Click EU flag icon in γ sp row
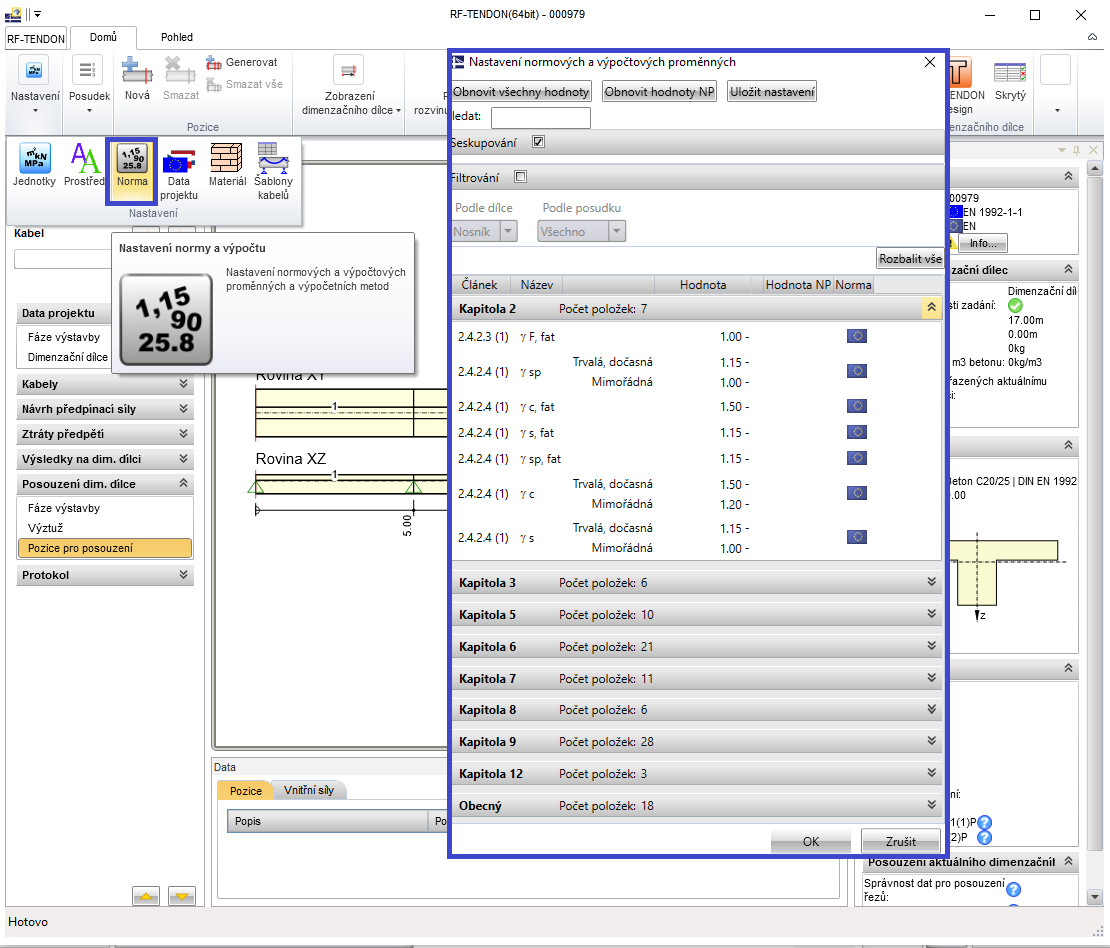 tap(857, 371)
